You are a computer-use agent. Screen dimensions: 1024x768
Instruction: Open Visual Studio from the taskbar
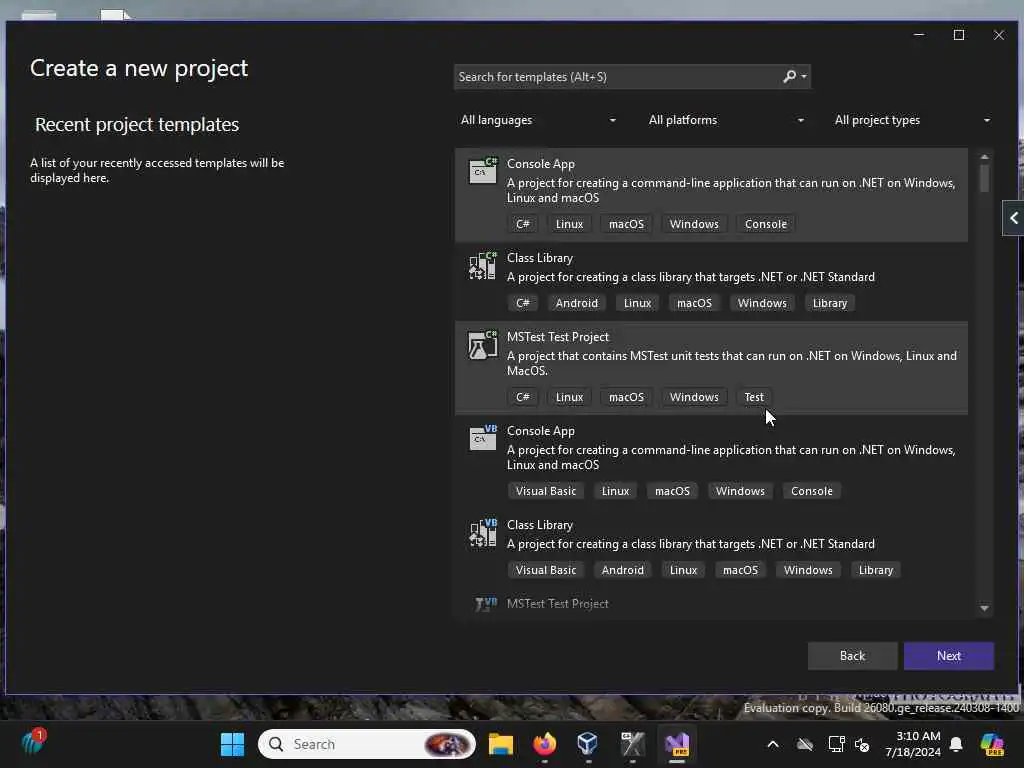click(x=677, y=744)
